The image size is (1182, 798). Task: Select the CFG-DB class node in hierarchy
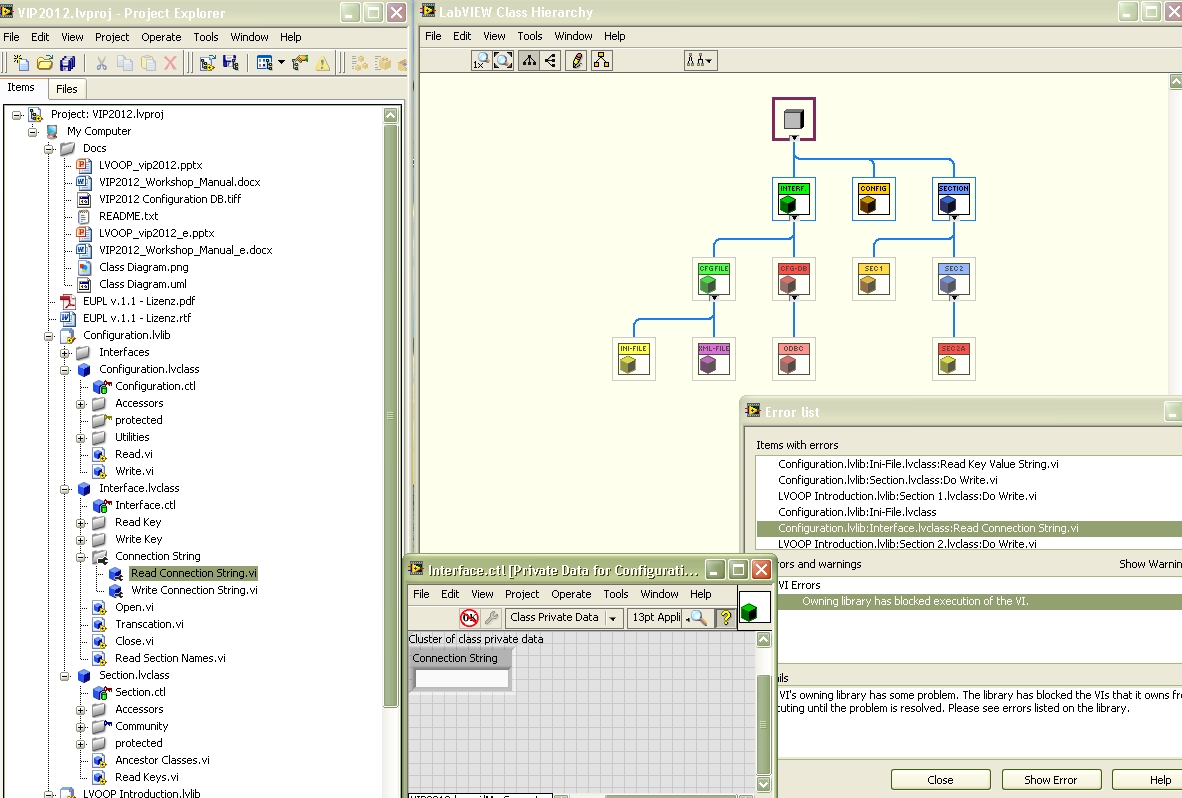(794, 279)
